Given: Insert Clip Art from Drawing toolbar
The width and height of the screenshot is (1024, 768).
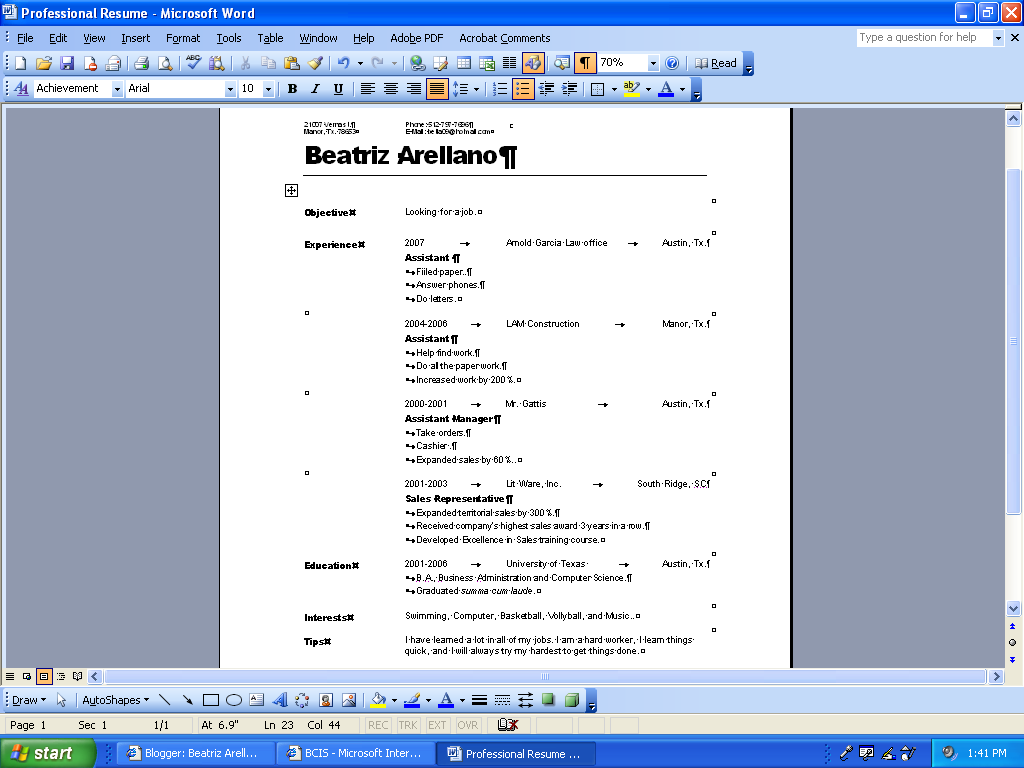Looking at the screenshot, I should (326, 700).
